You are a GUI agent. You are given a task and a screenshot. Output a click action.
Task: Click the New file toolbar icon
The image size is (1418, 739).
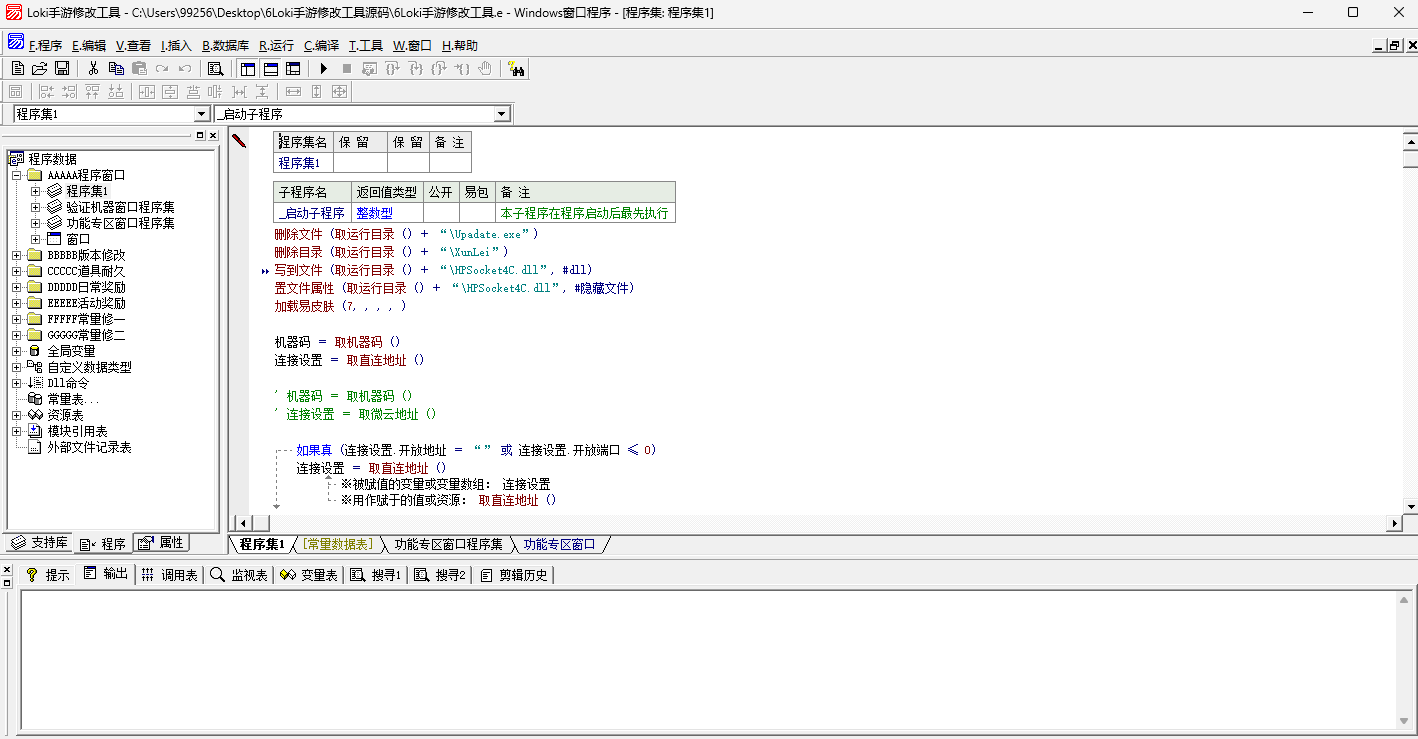(x=17, y=68)
